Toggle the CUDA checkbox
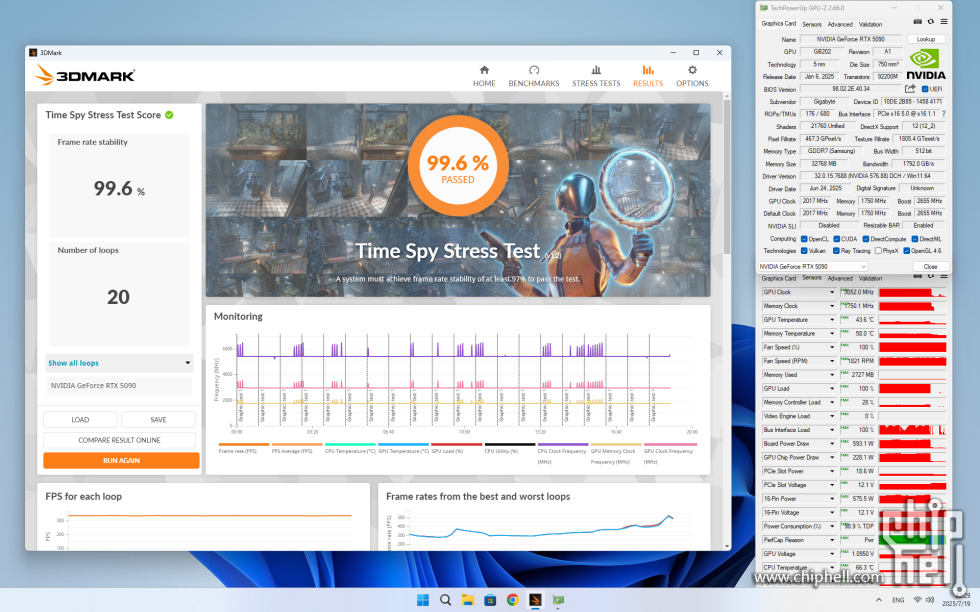 click(836, 239)
